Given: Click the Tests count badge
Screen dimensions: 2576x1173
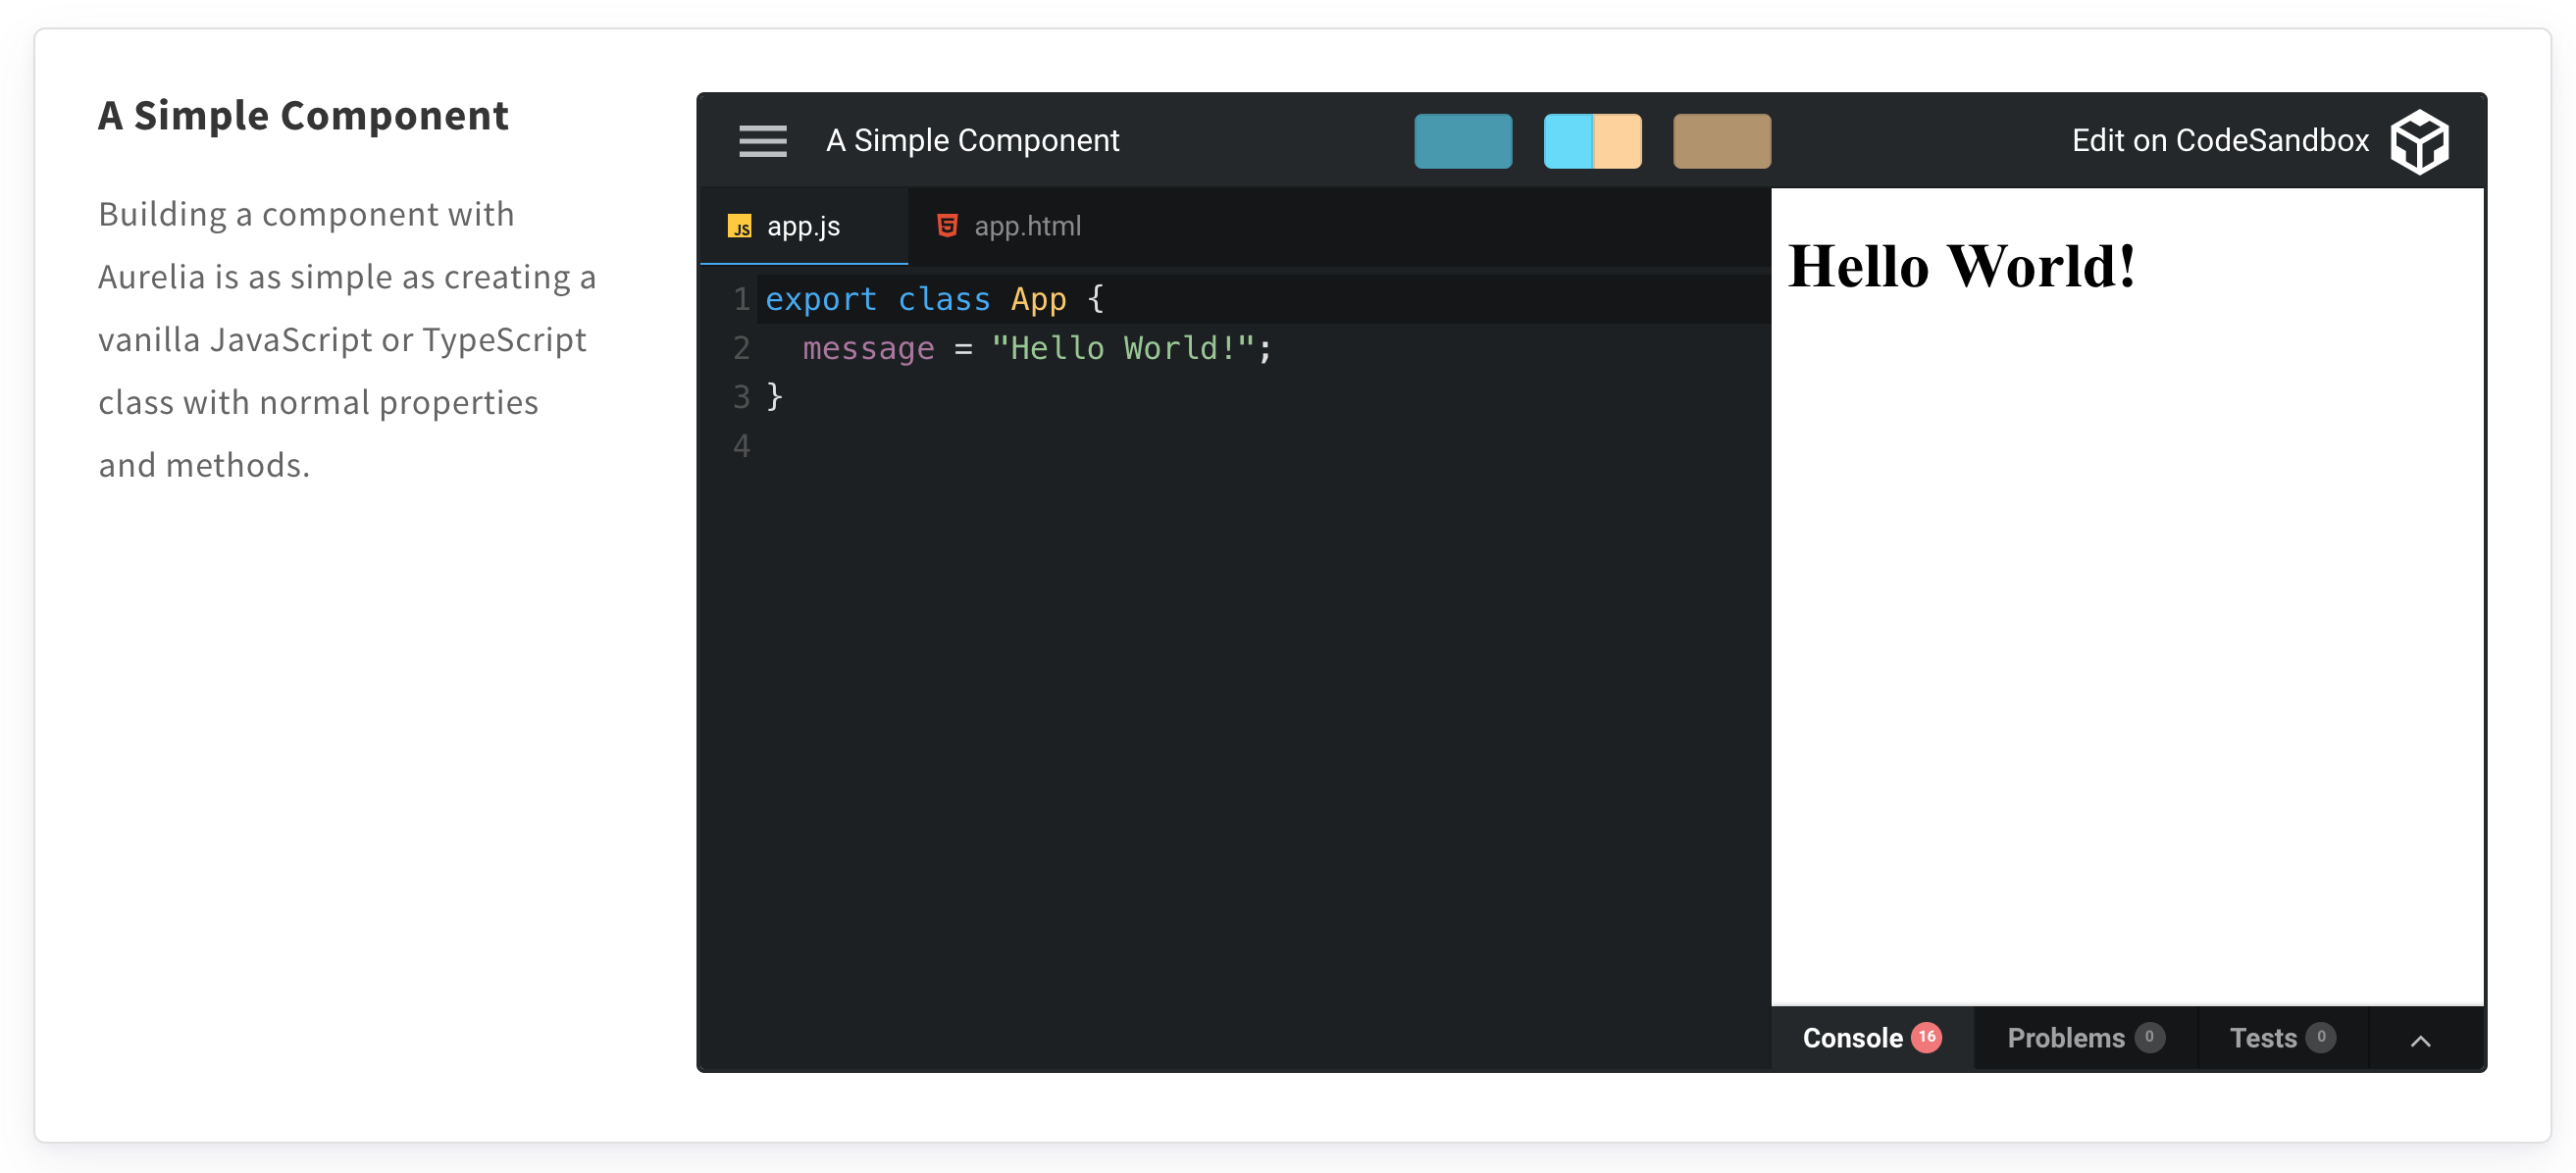Looking at the screenshot, I should tap(2320, 1037).
